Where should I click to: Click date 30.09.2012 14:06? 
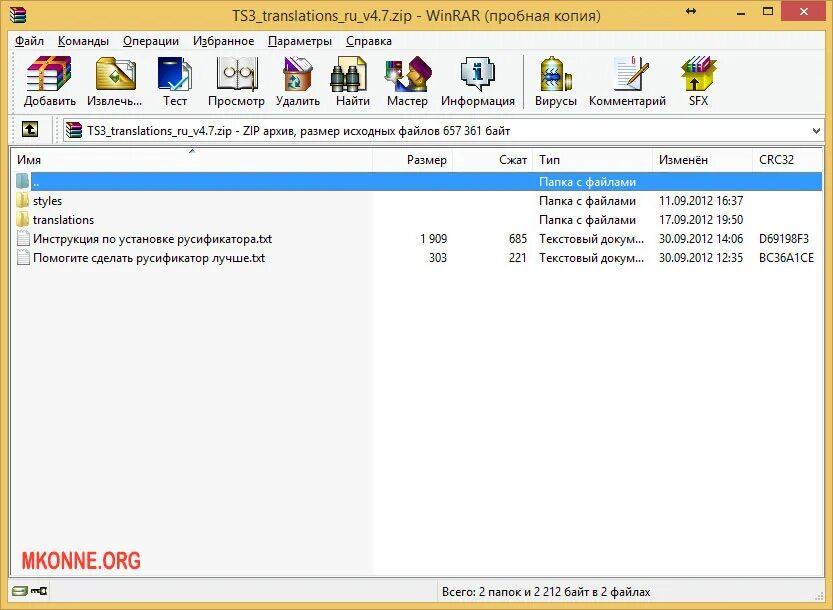coord(701,239)
